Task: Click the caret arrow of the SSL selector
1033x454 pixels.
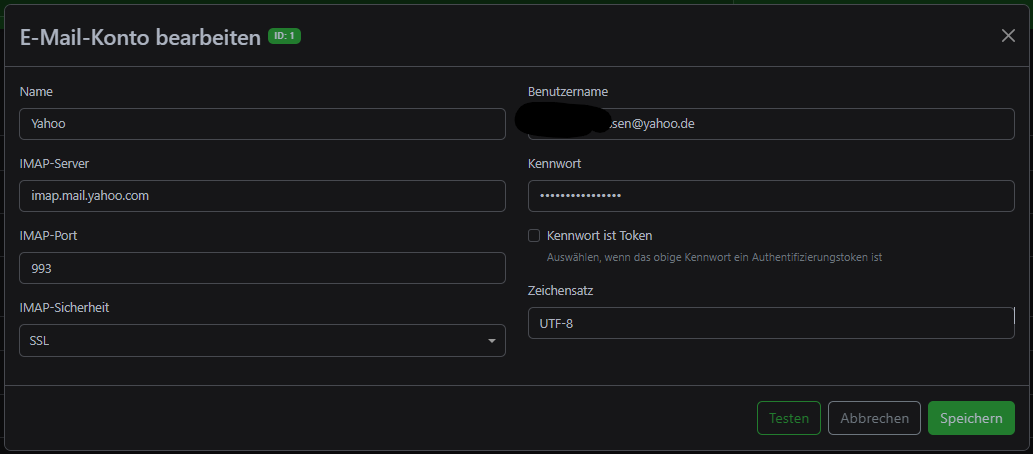Action: (x=491, y=341)
